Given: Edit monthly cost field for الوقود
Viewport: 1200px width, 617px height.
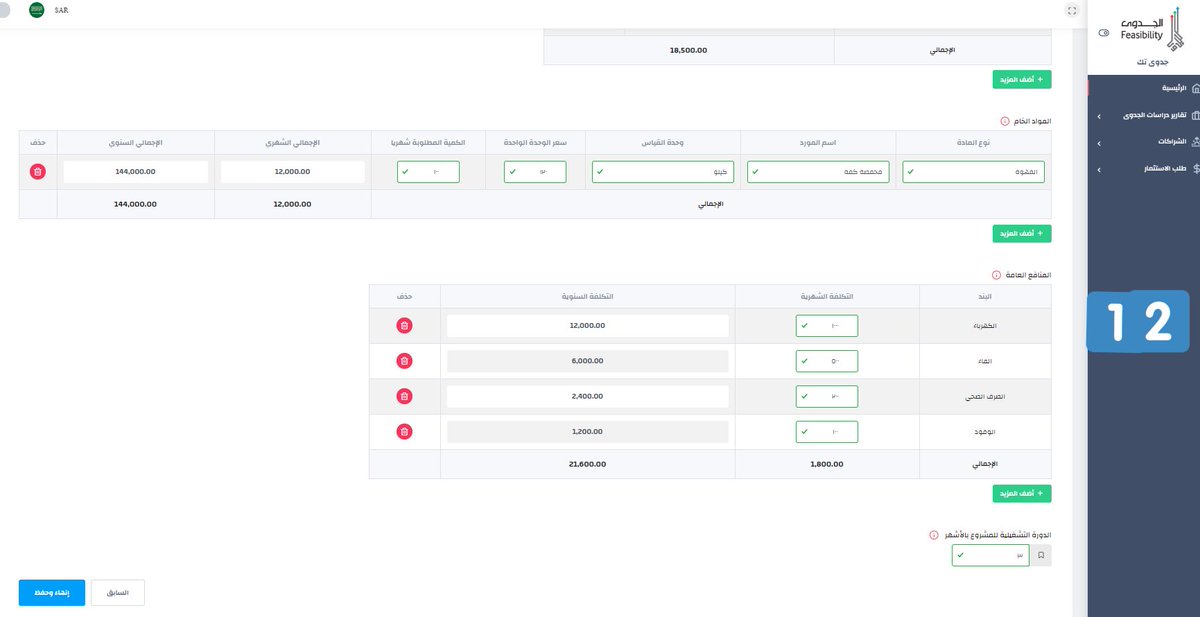Looking at the screenshot, I should point(827,432).
